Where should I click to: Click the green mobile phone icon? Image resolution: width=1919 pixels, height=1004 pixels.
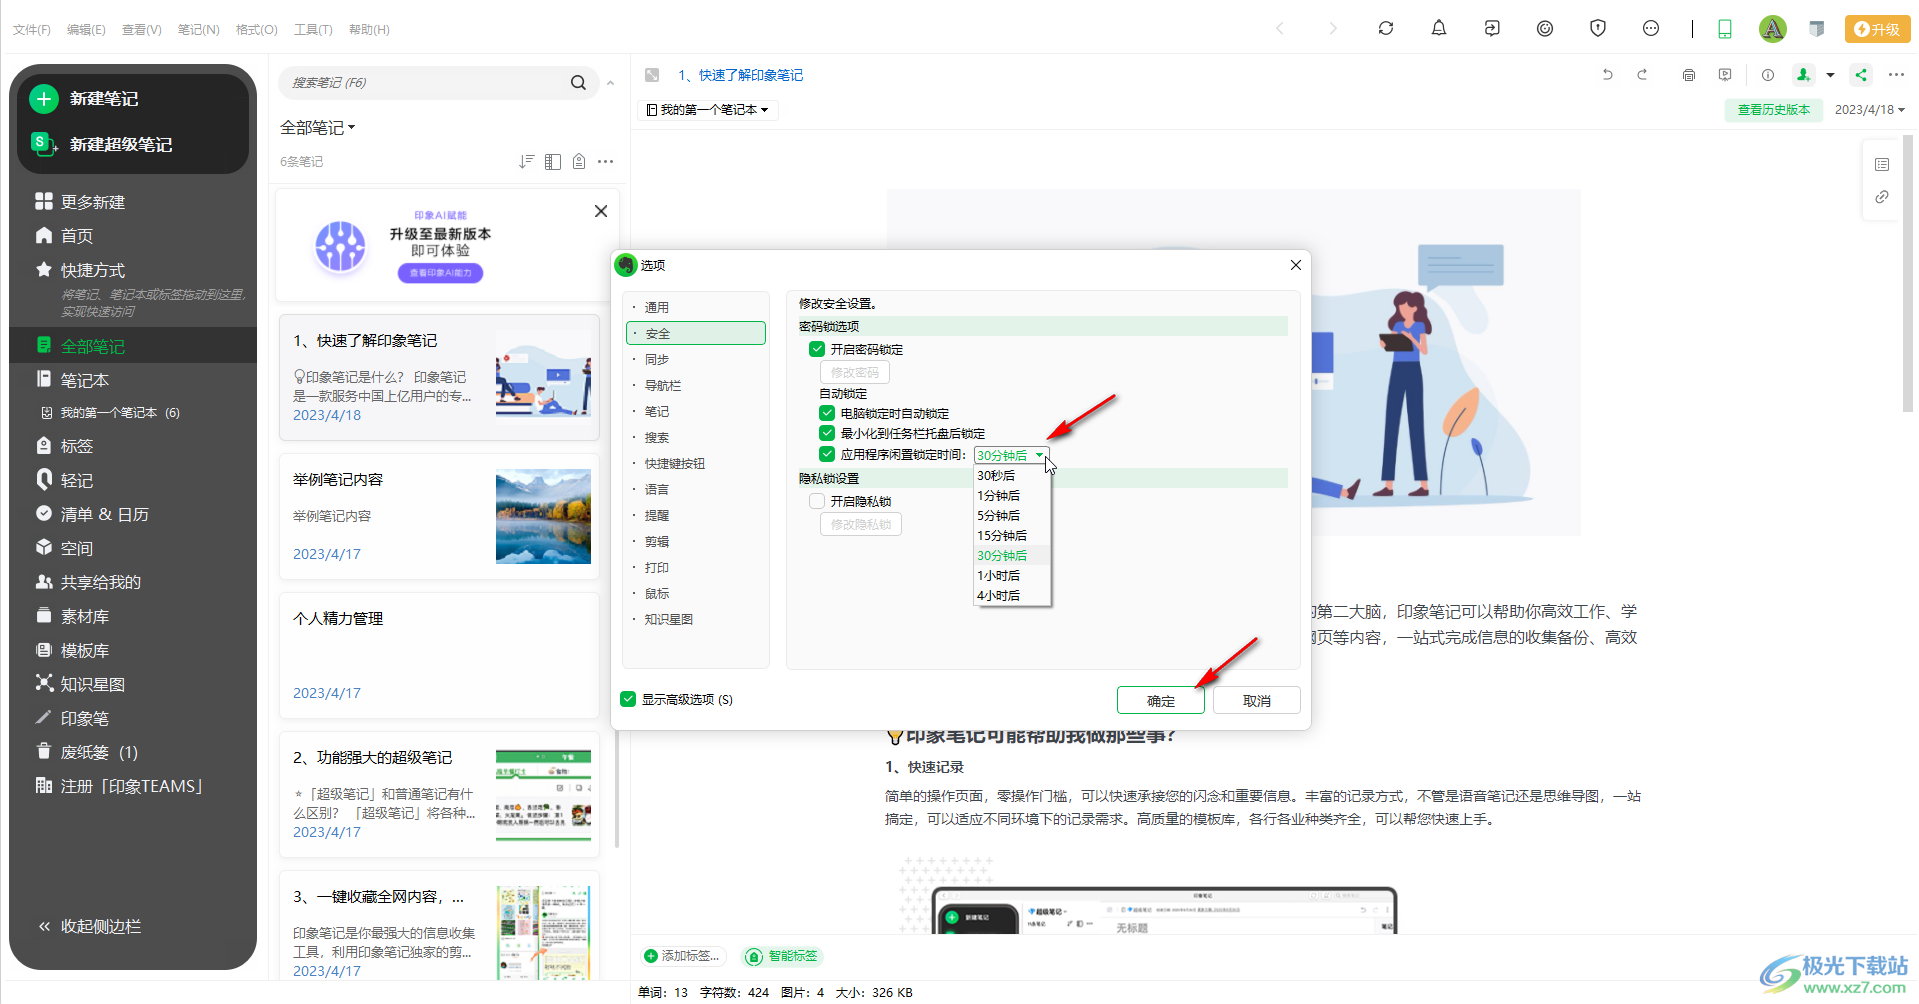pos(1724,29)
